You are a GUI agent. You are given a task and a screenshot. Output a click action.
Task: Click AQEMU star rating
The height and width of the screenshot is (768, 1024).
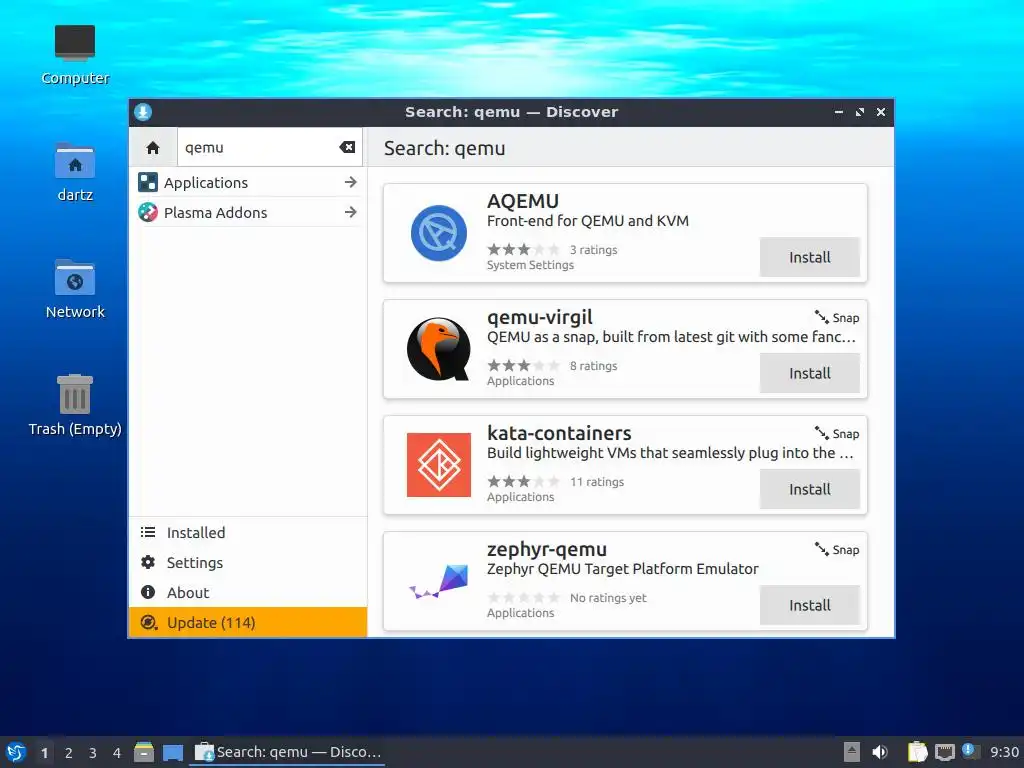[x=524, y=249]
